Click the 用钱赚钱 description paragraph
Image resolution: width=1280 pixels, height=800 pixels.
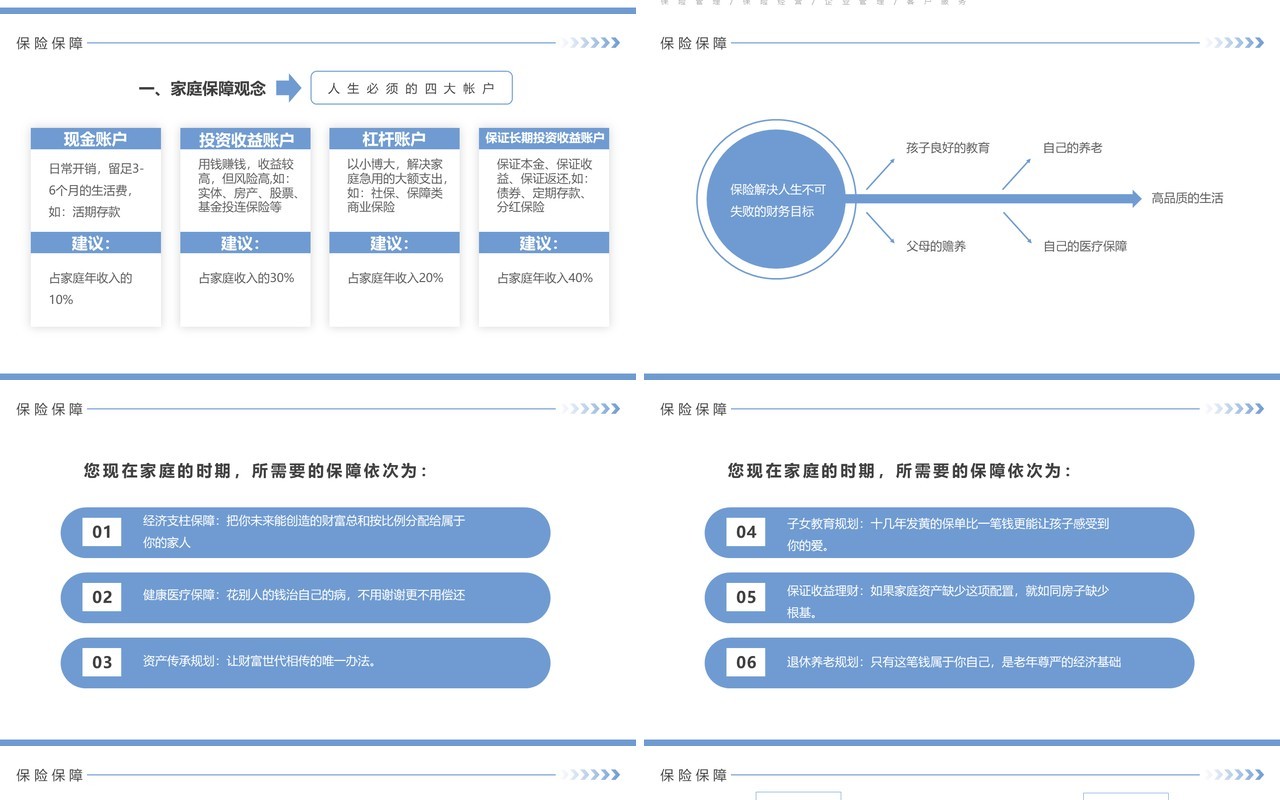248,185
